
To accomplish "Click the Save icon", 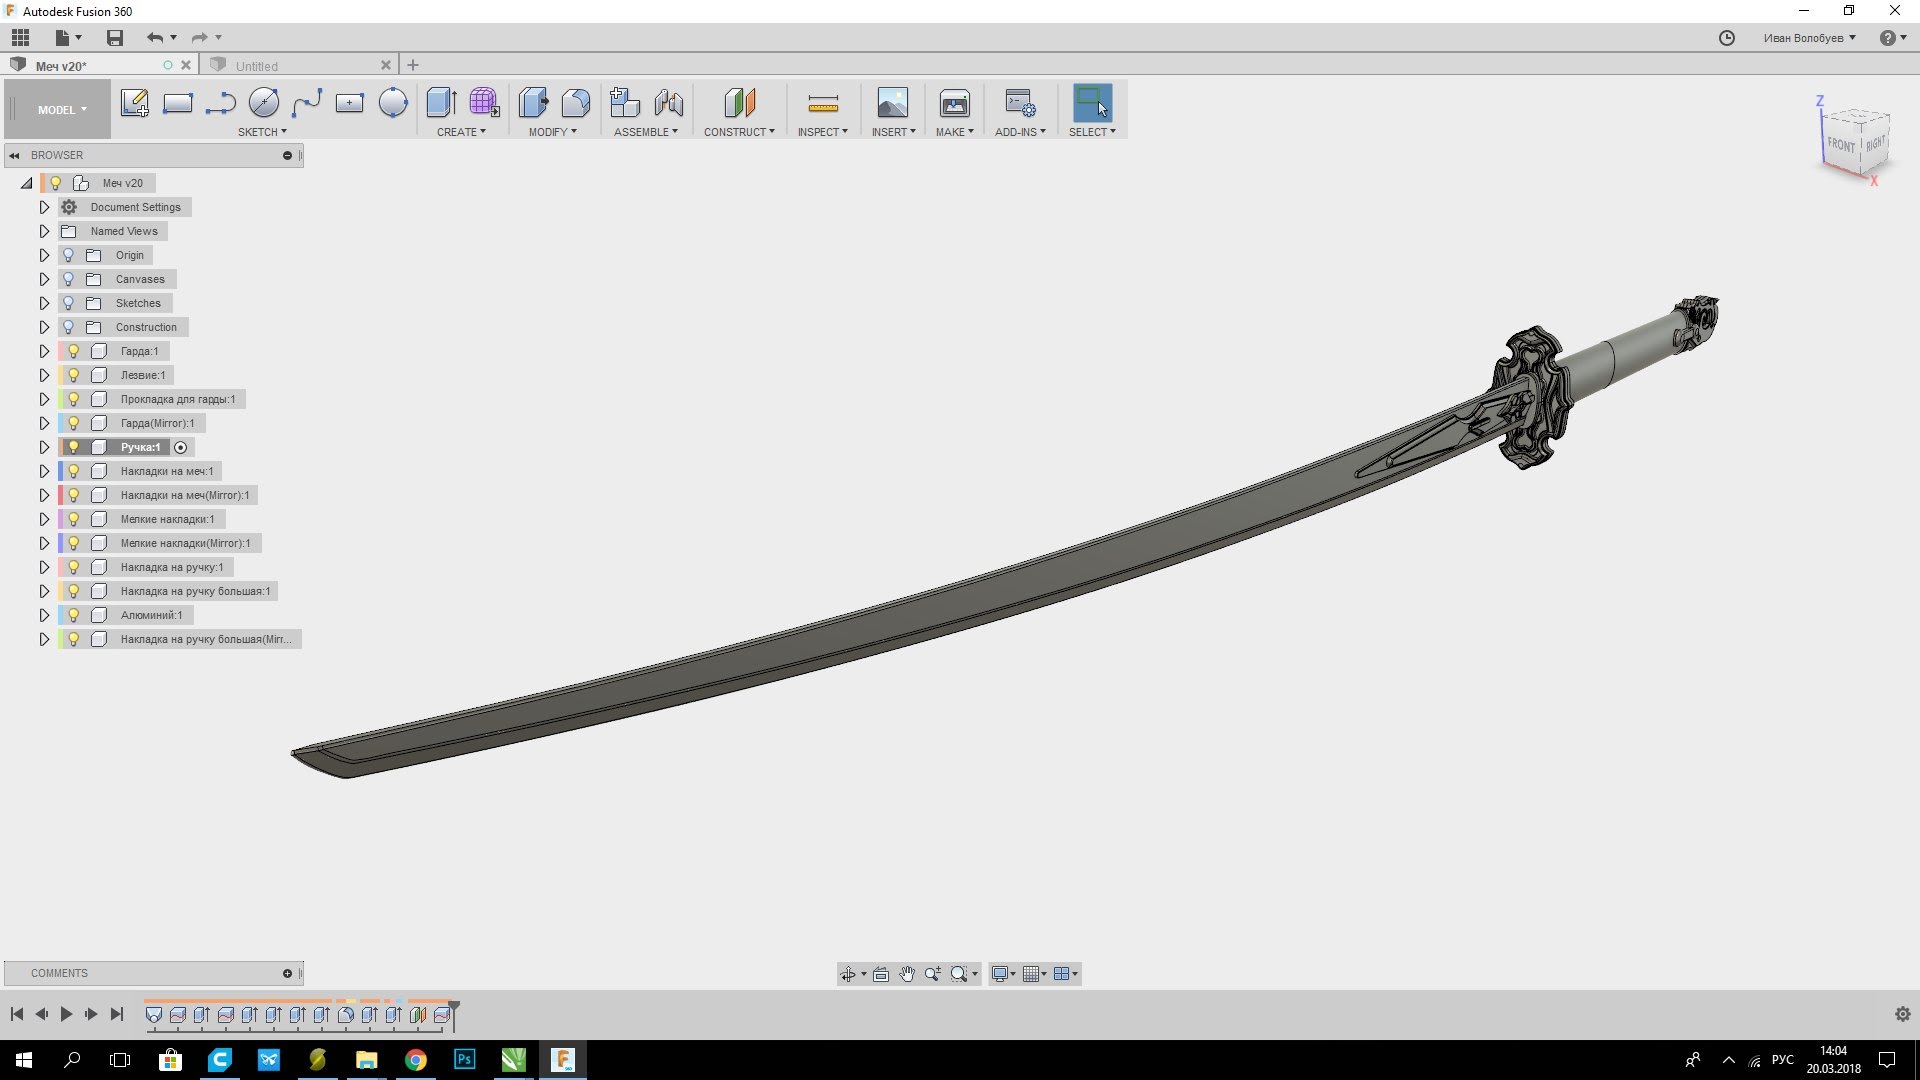I will [x=115, y=38].
